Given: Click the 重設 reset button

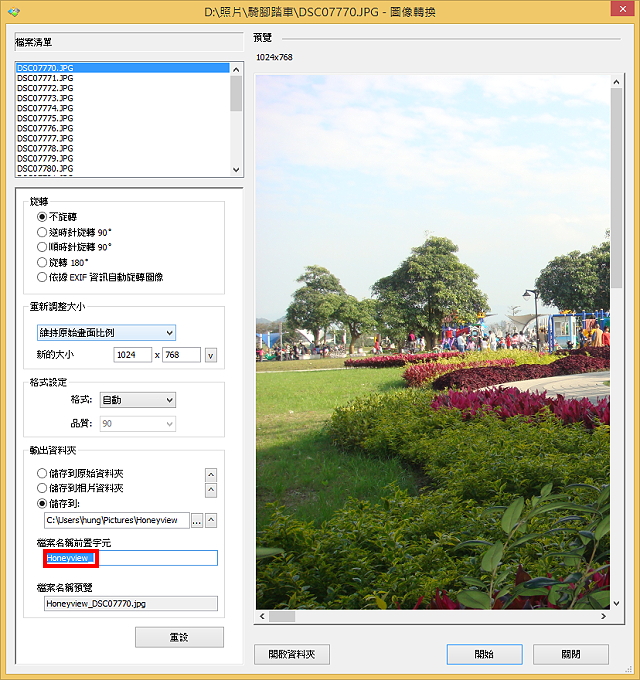Looking at the screenshot, I should click(x=179, y=637).
